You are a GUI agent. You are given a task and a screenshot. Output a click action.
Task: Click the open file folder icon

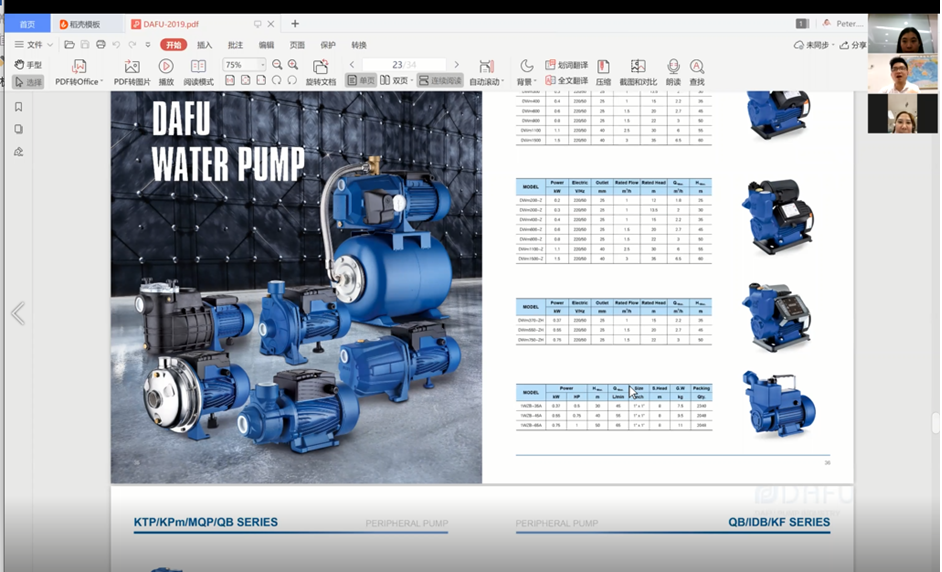(70, 44)
